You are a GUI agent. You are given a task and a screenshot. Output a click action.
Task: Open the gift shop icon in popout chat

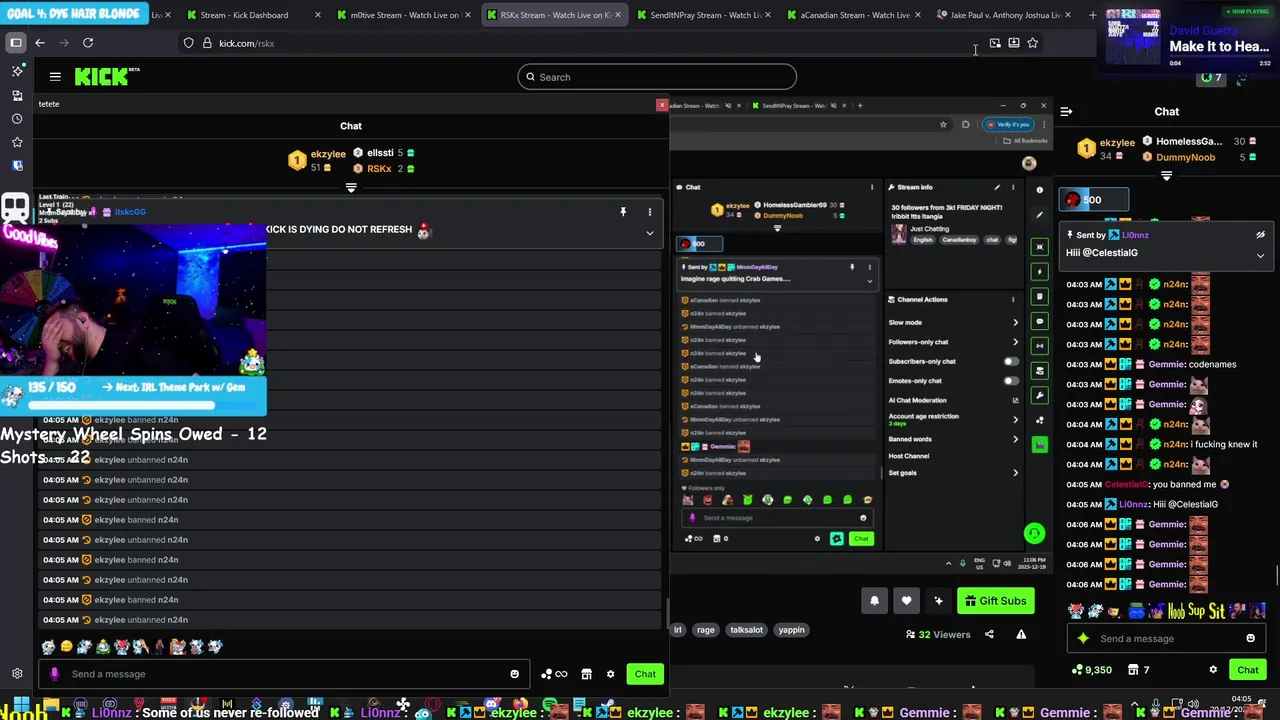587,674
